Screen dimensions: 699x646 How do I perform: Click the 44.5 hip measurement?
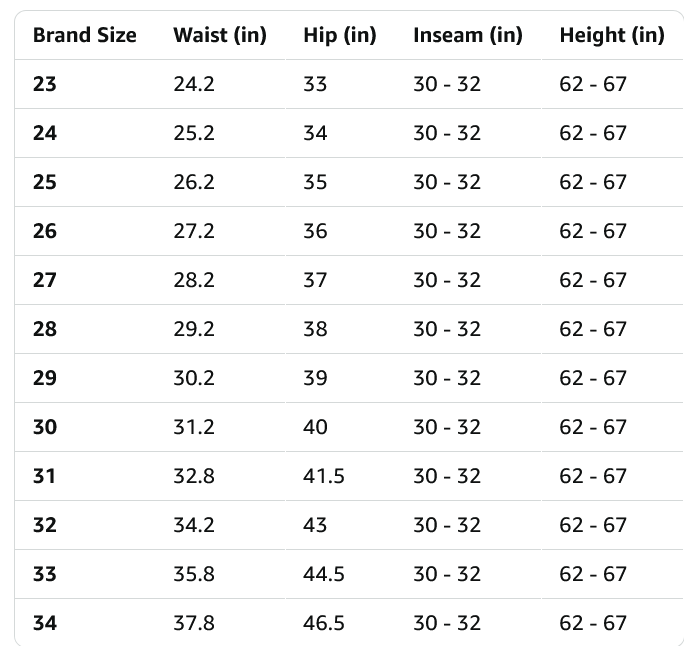pyautogui.click(x=324, y=574)
